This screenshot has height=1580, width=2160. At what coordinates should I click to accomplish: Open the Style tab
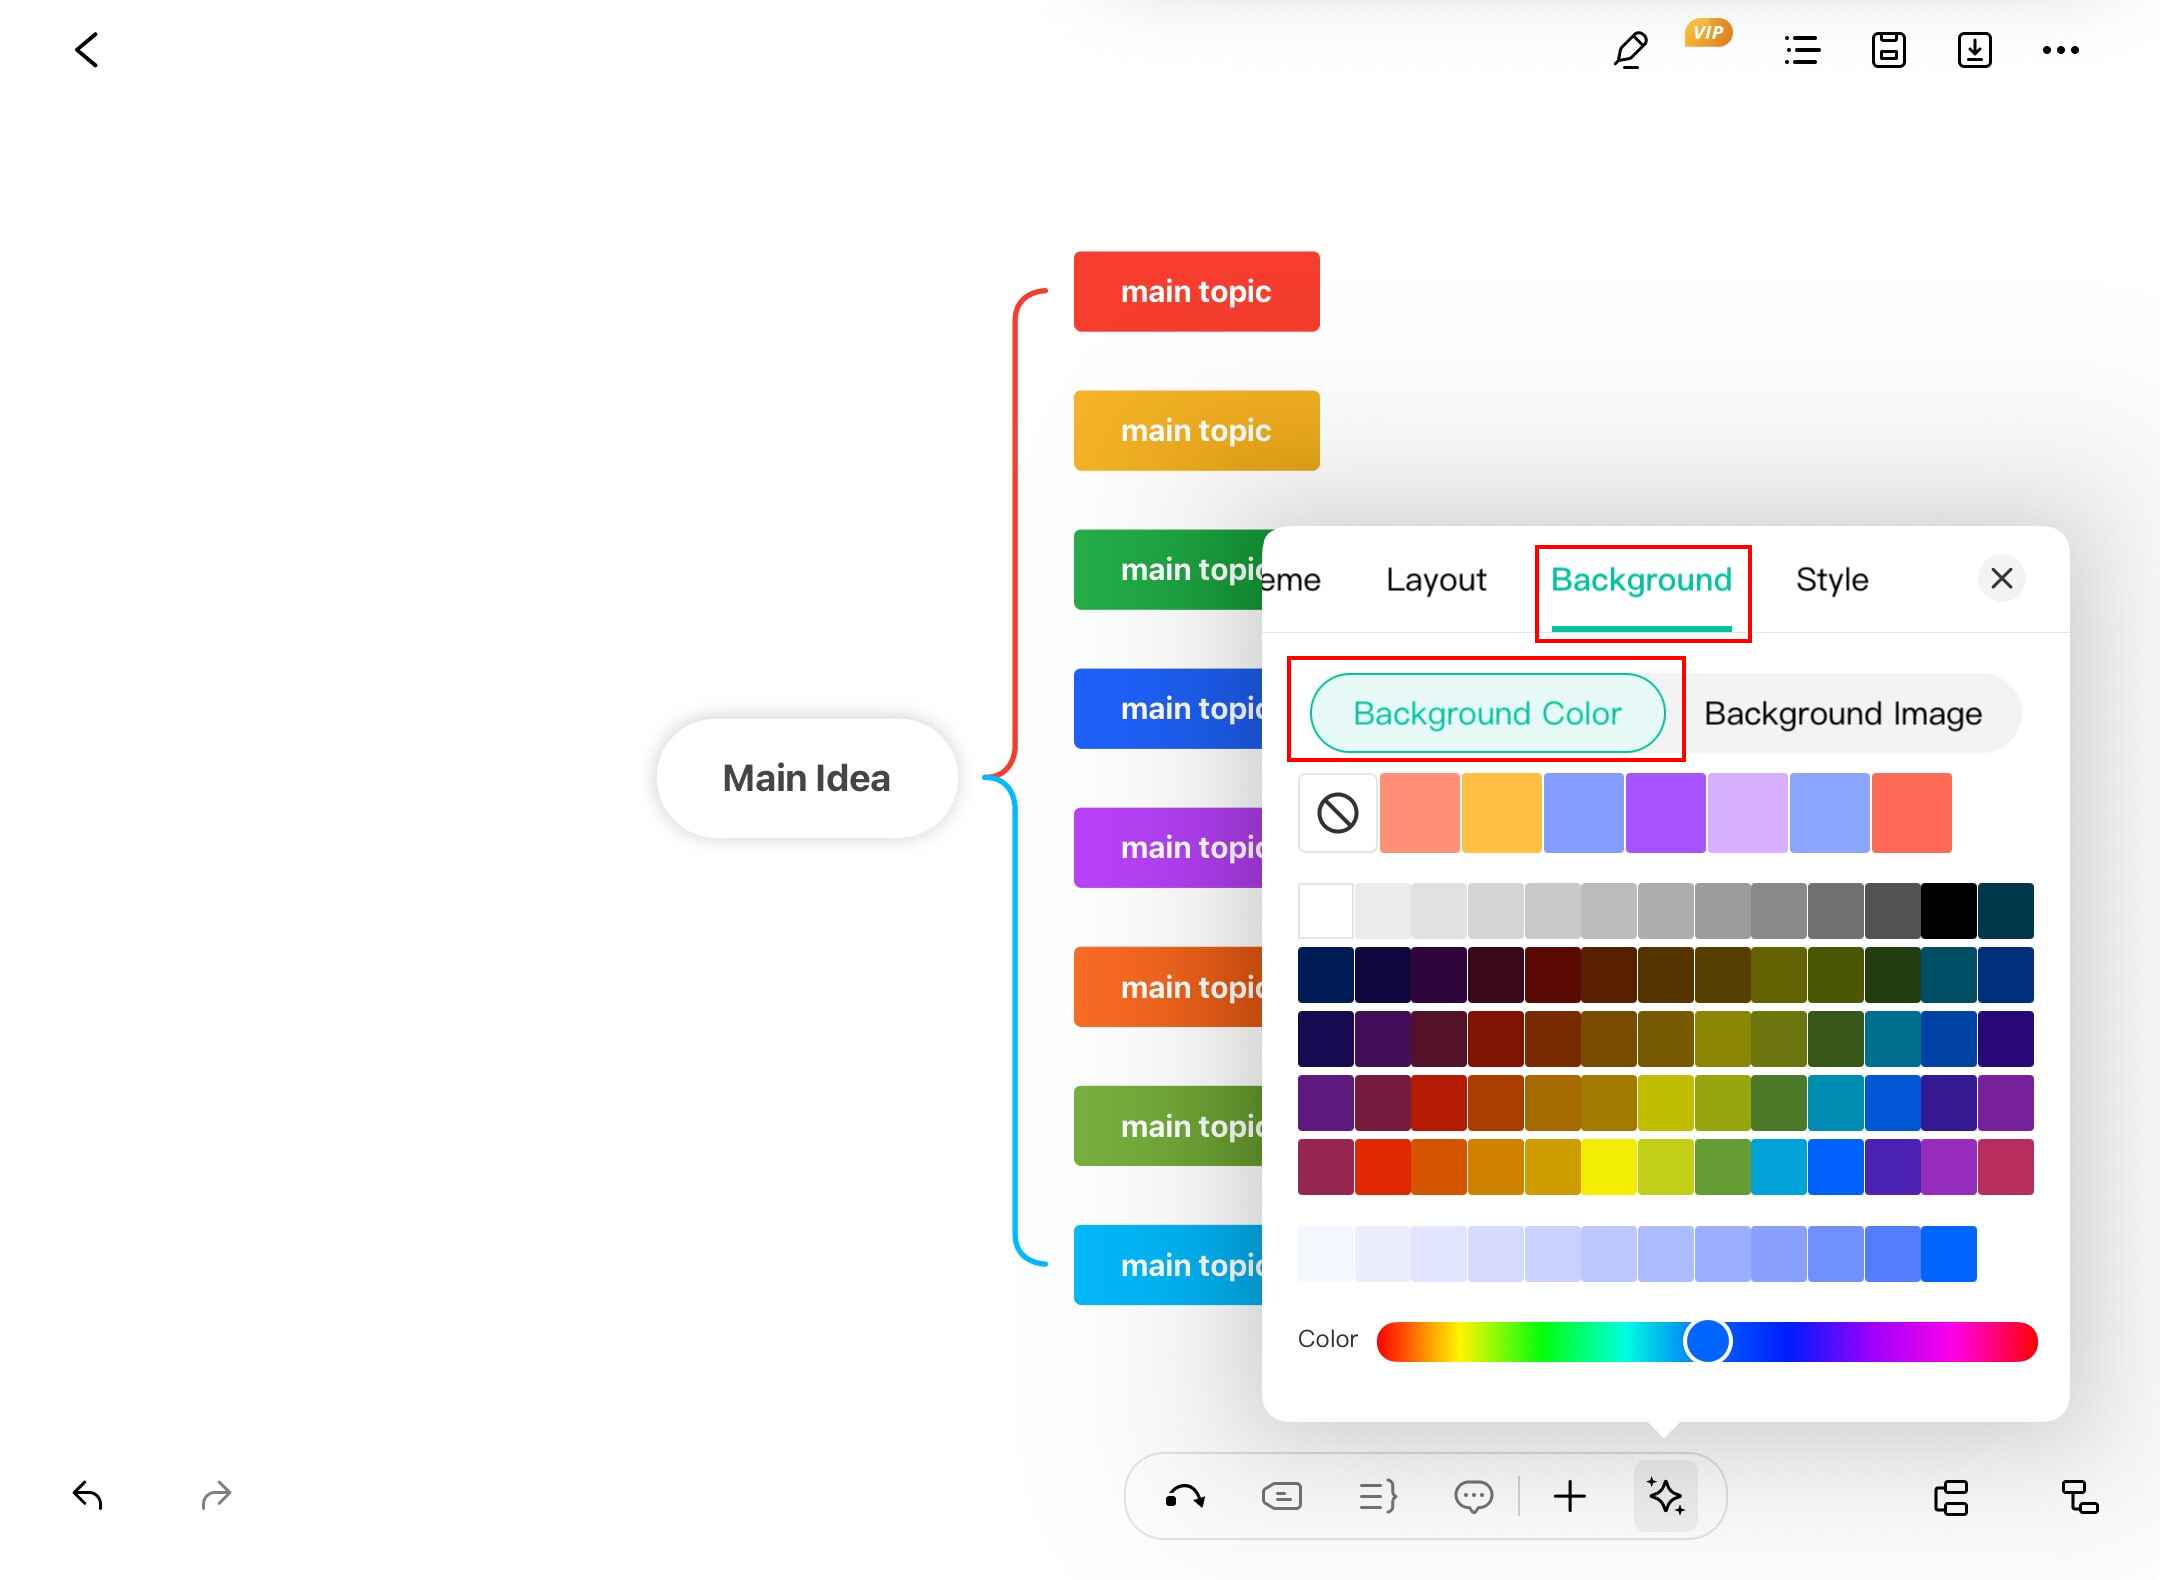pyautogui.click(x=1832, y=580)
